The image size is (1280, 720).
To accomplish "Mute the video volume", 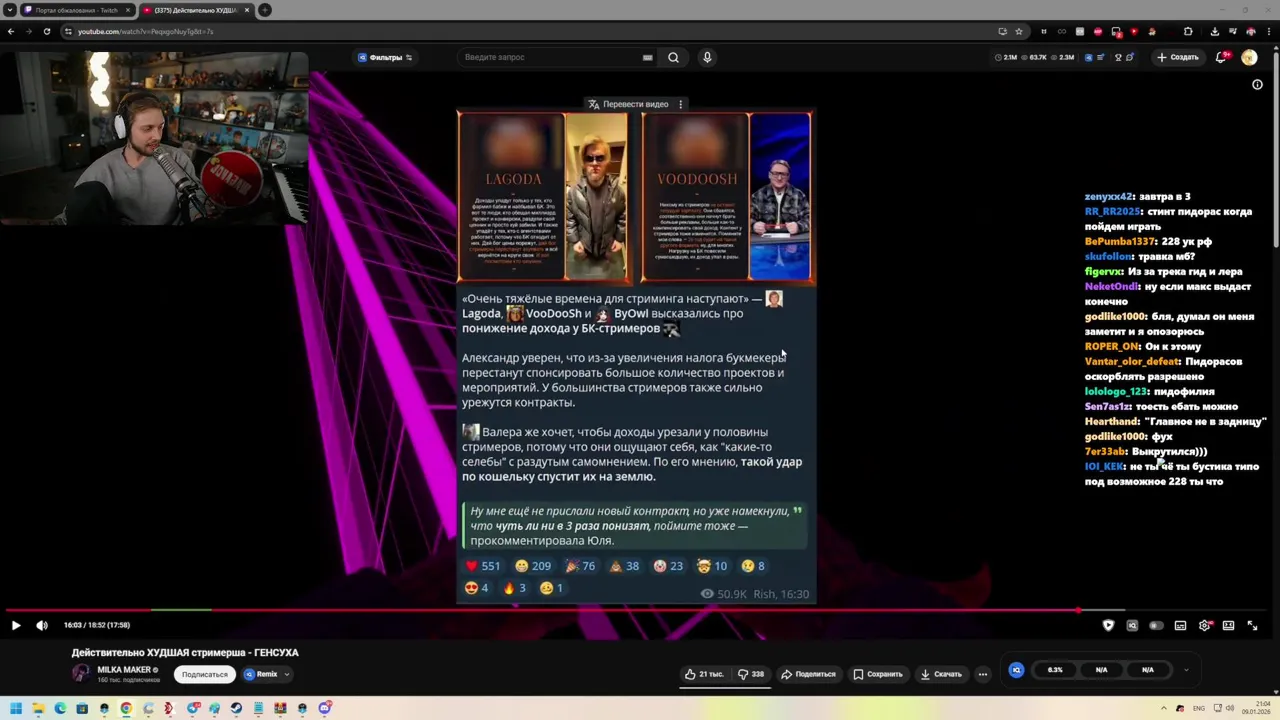I will coord(42,625).
